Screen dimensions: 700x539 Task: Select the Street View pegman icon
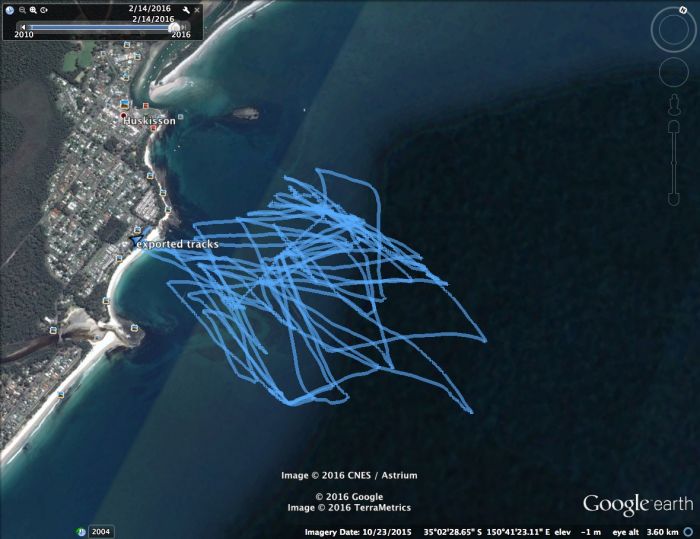[674, 104]
